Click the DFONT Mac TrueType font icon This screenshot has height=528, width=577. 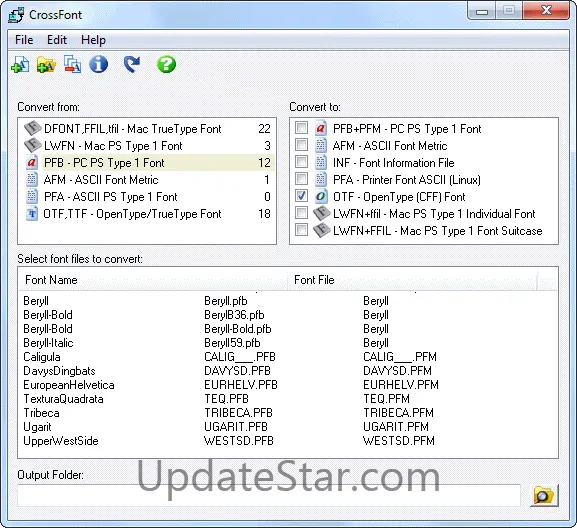(x=32, y=128)
